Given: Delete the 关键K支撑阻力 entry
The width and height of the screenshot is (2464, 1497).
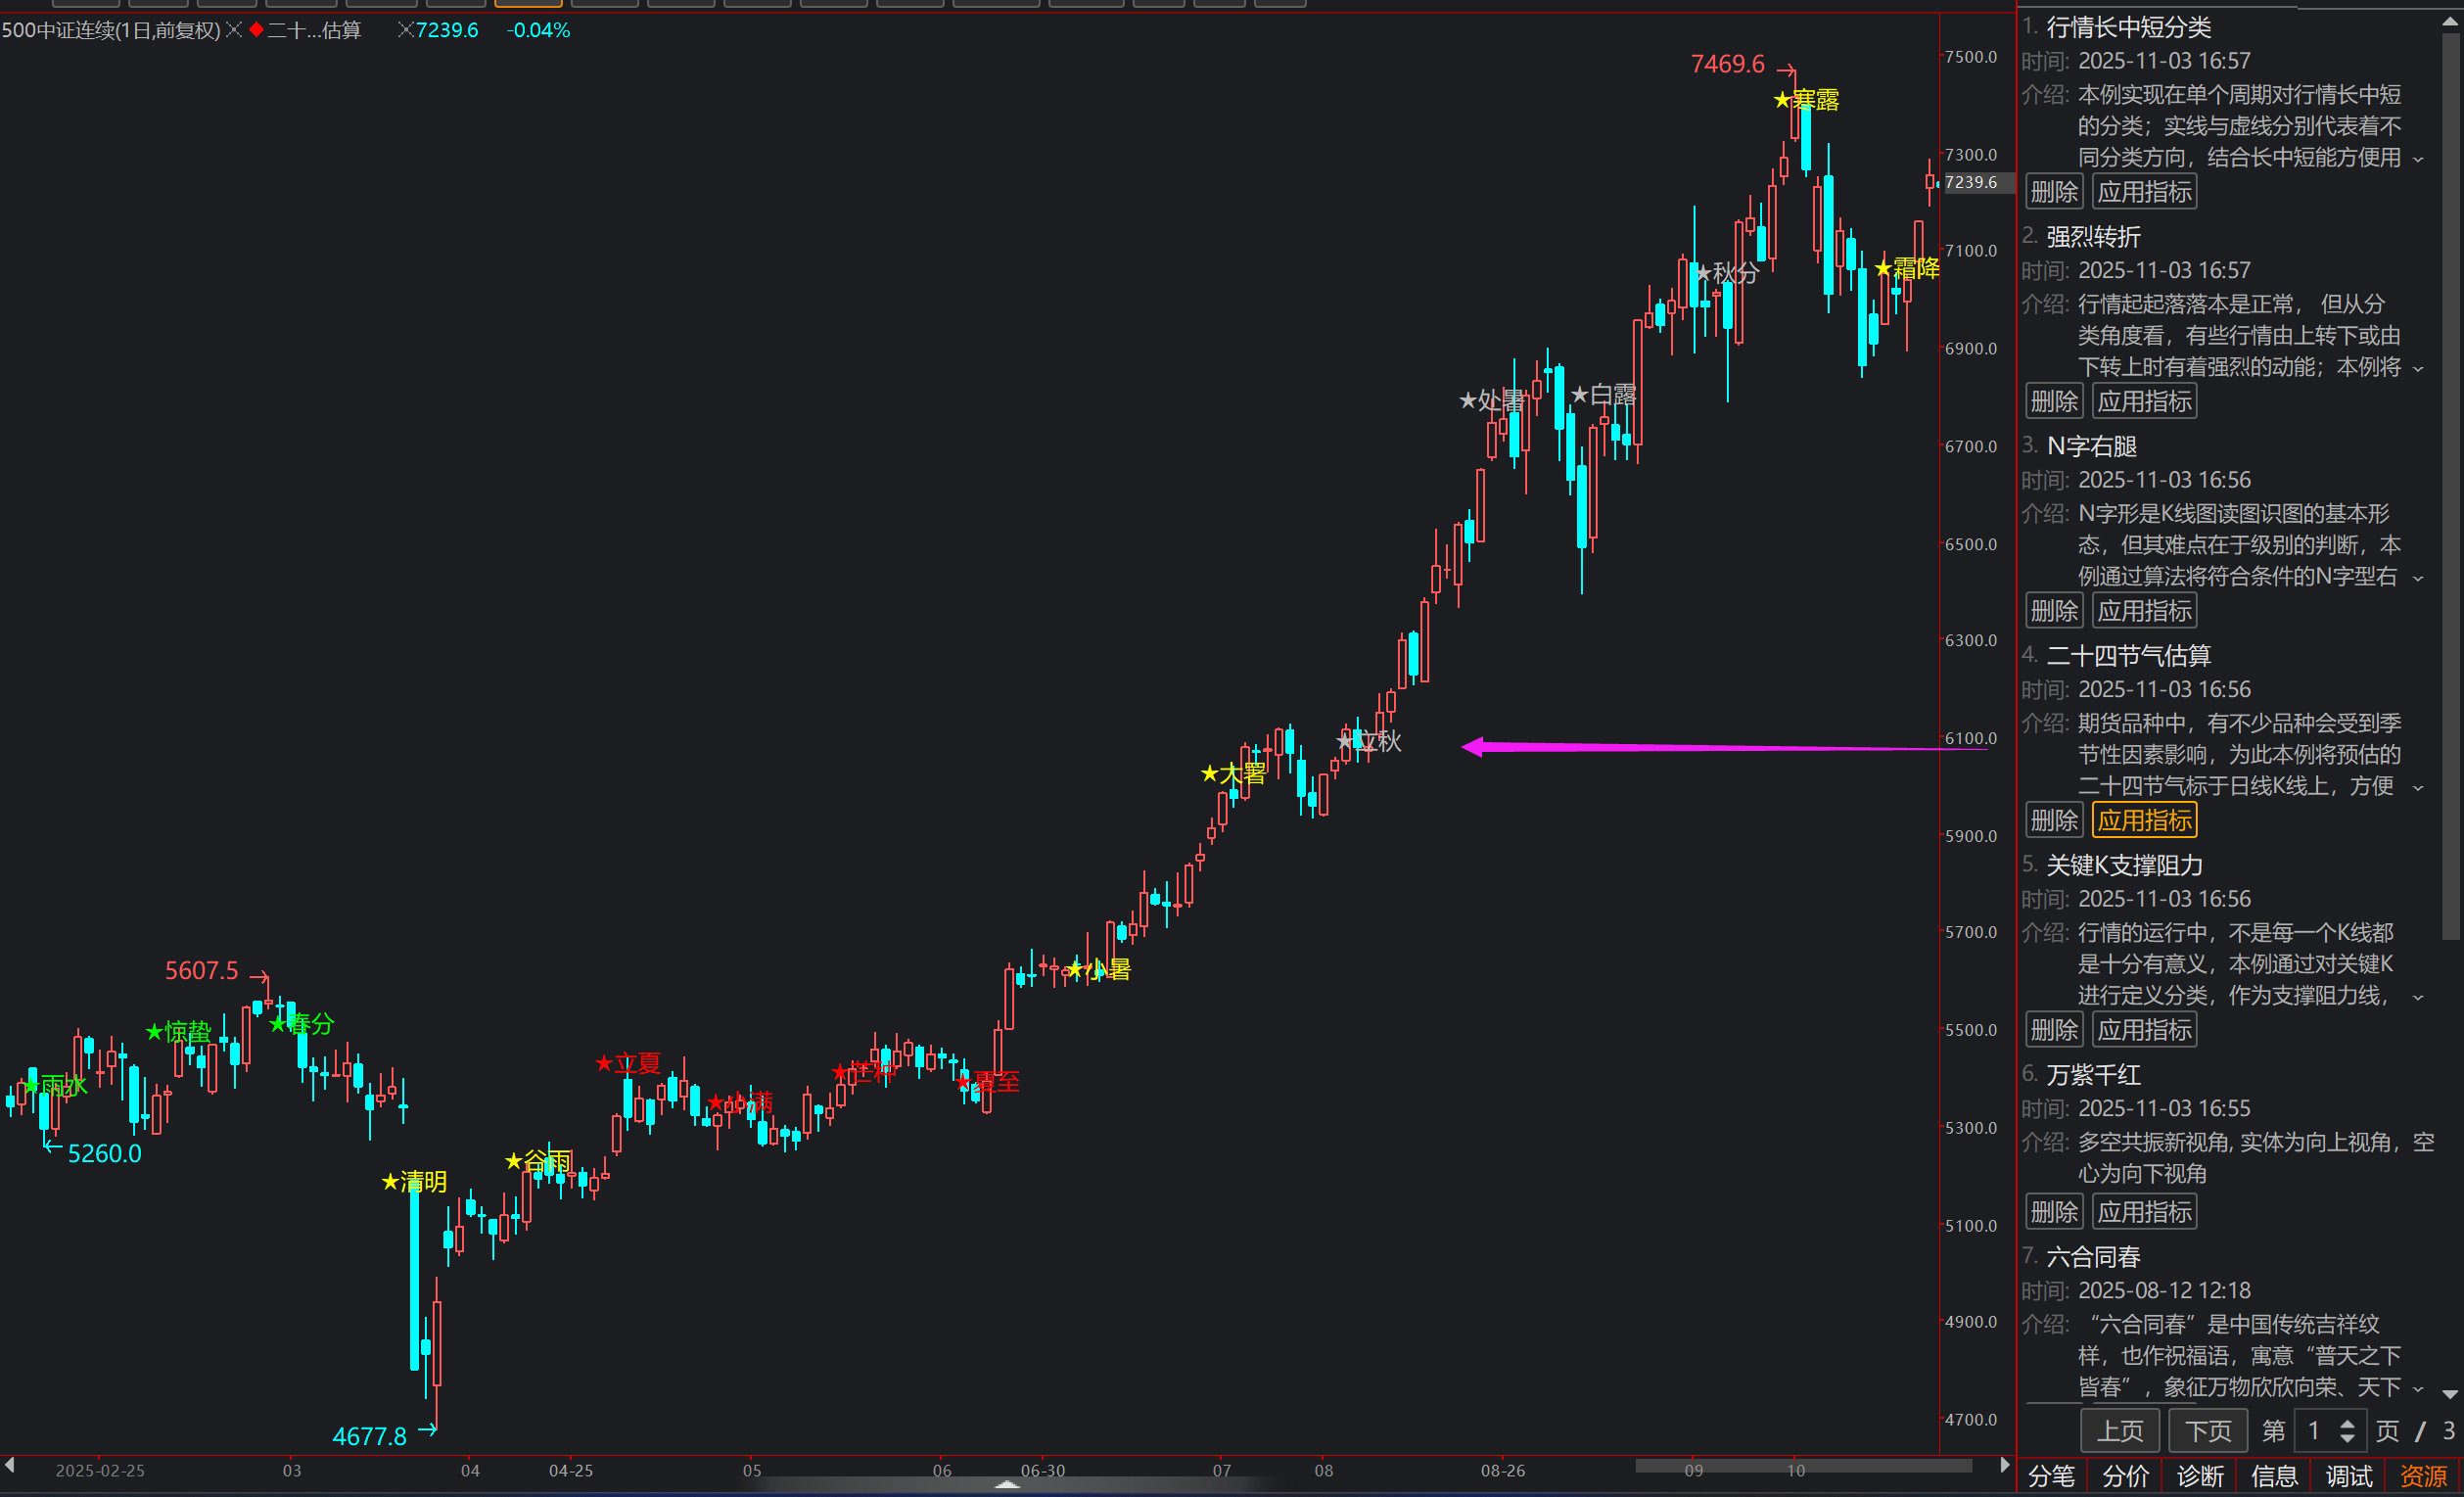Looking at the screenshot, I should click(2054, 1030).
